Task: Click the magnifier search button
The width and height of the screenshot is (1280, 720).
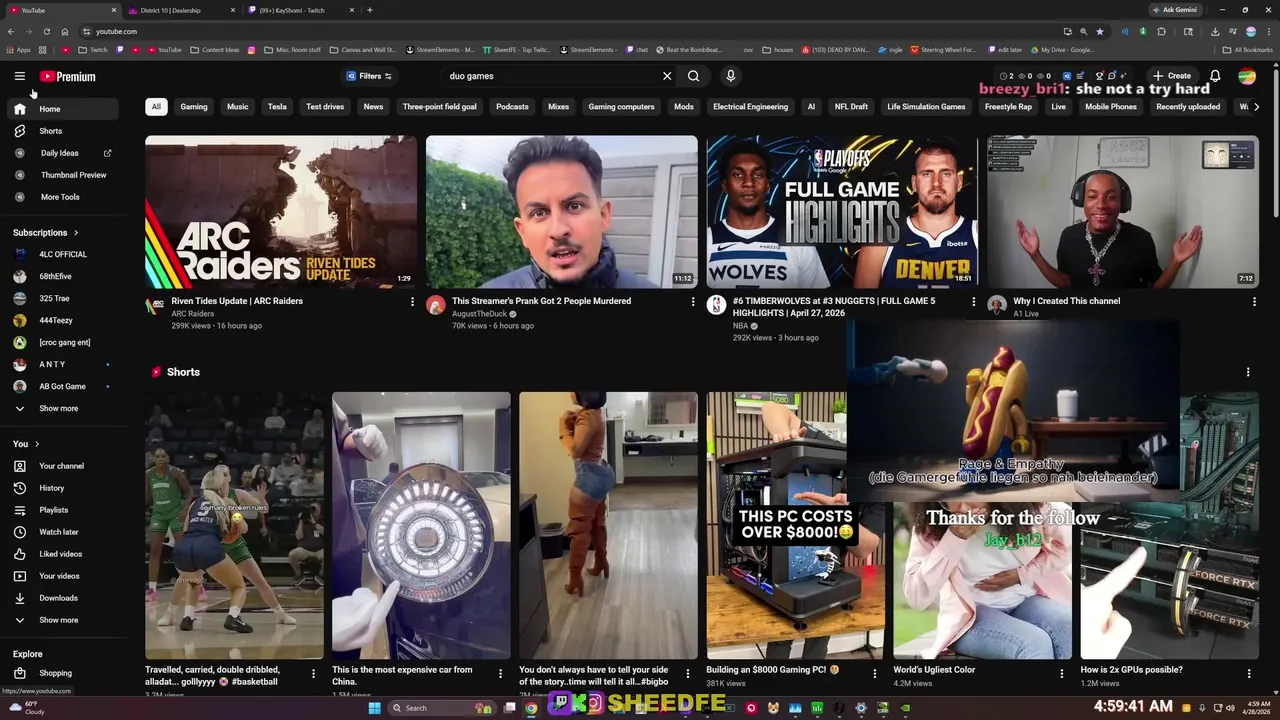Action: 693,76
